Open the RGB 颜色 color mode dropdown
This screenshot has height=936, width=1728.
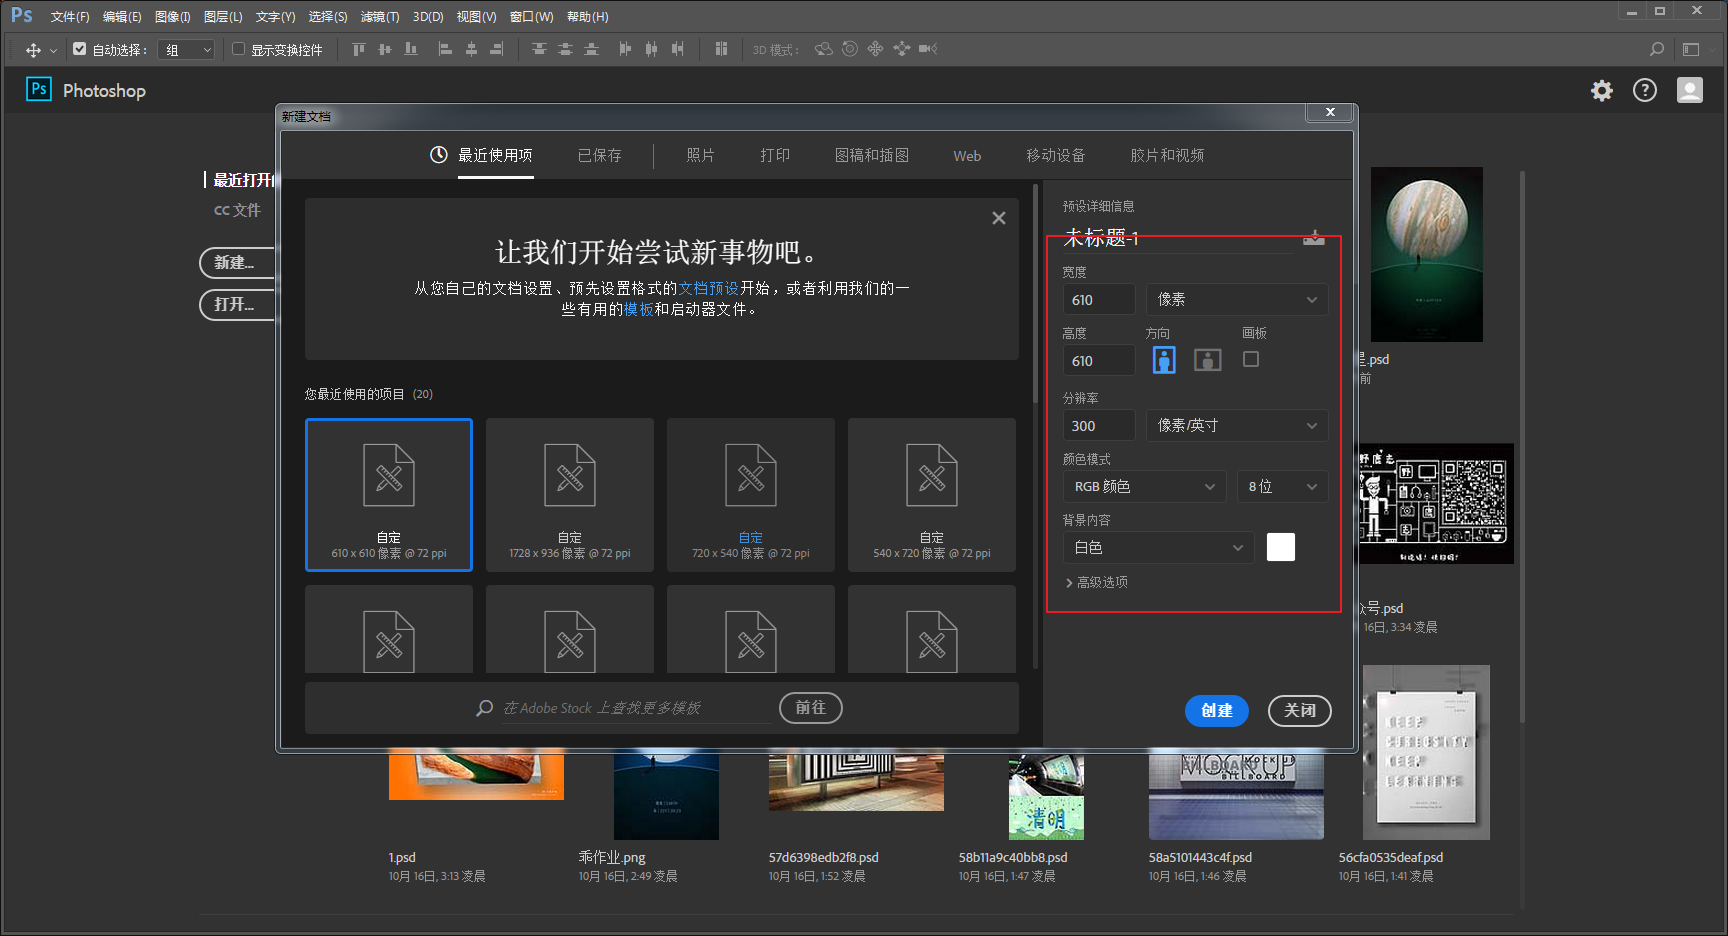pyautogui.click(x=1144, y=487)
